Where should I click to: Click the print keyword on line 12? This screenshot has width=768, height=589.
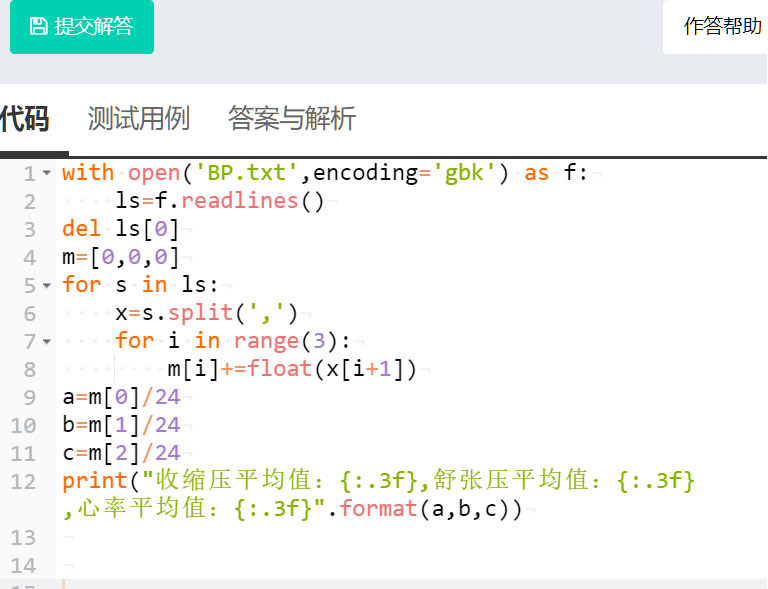pyautogui.click(x=95, y=481)
